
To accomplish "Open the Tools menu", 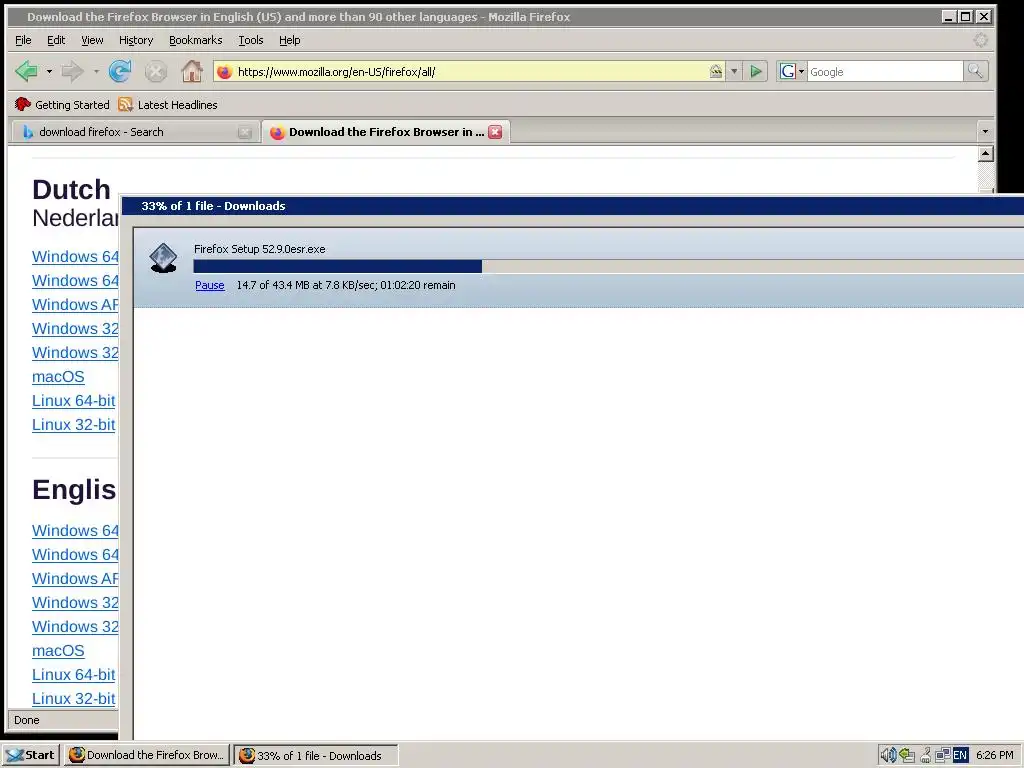I will coord(251,40).
